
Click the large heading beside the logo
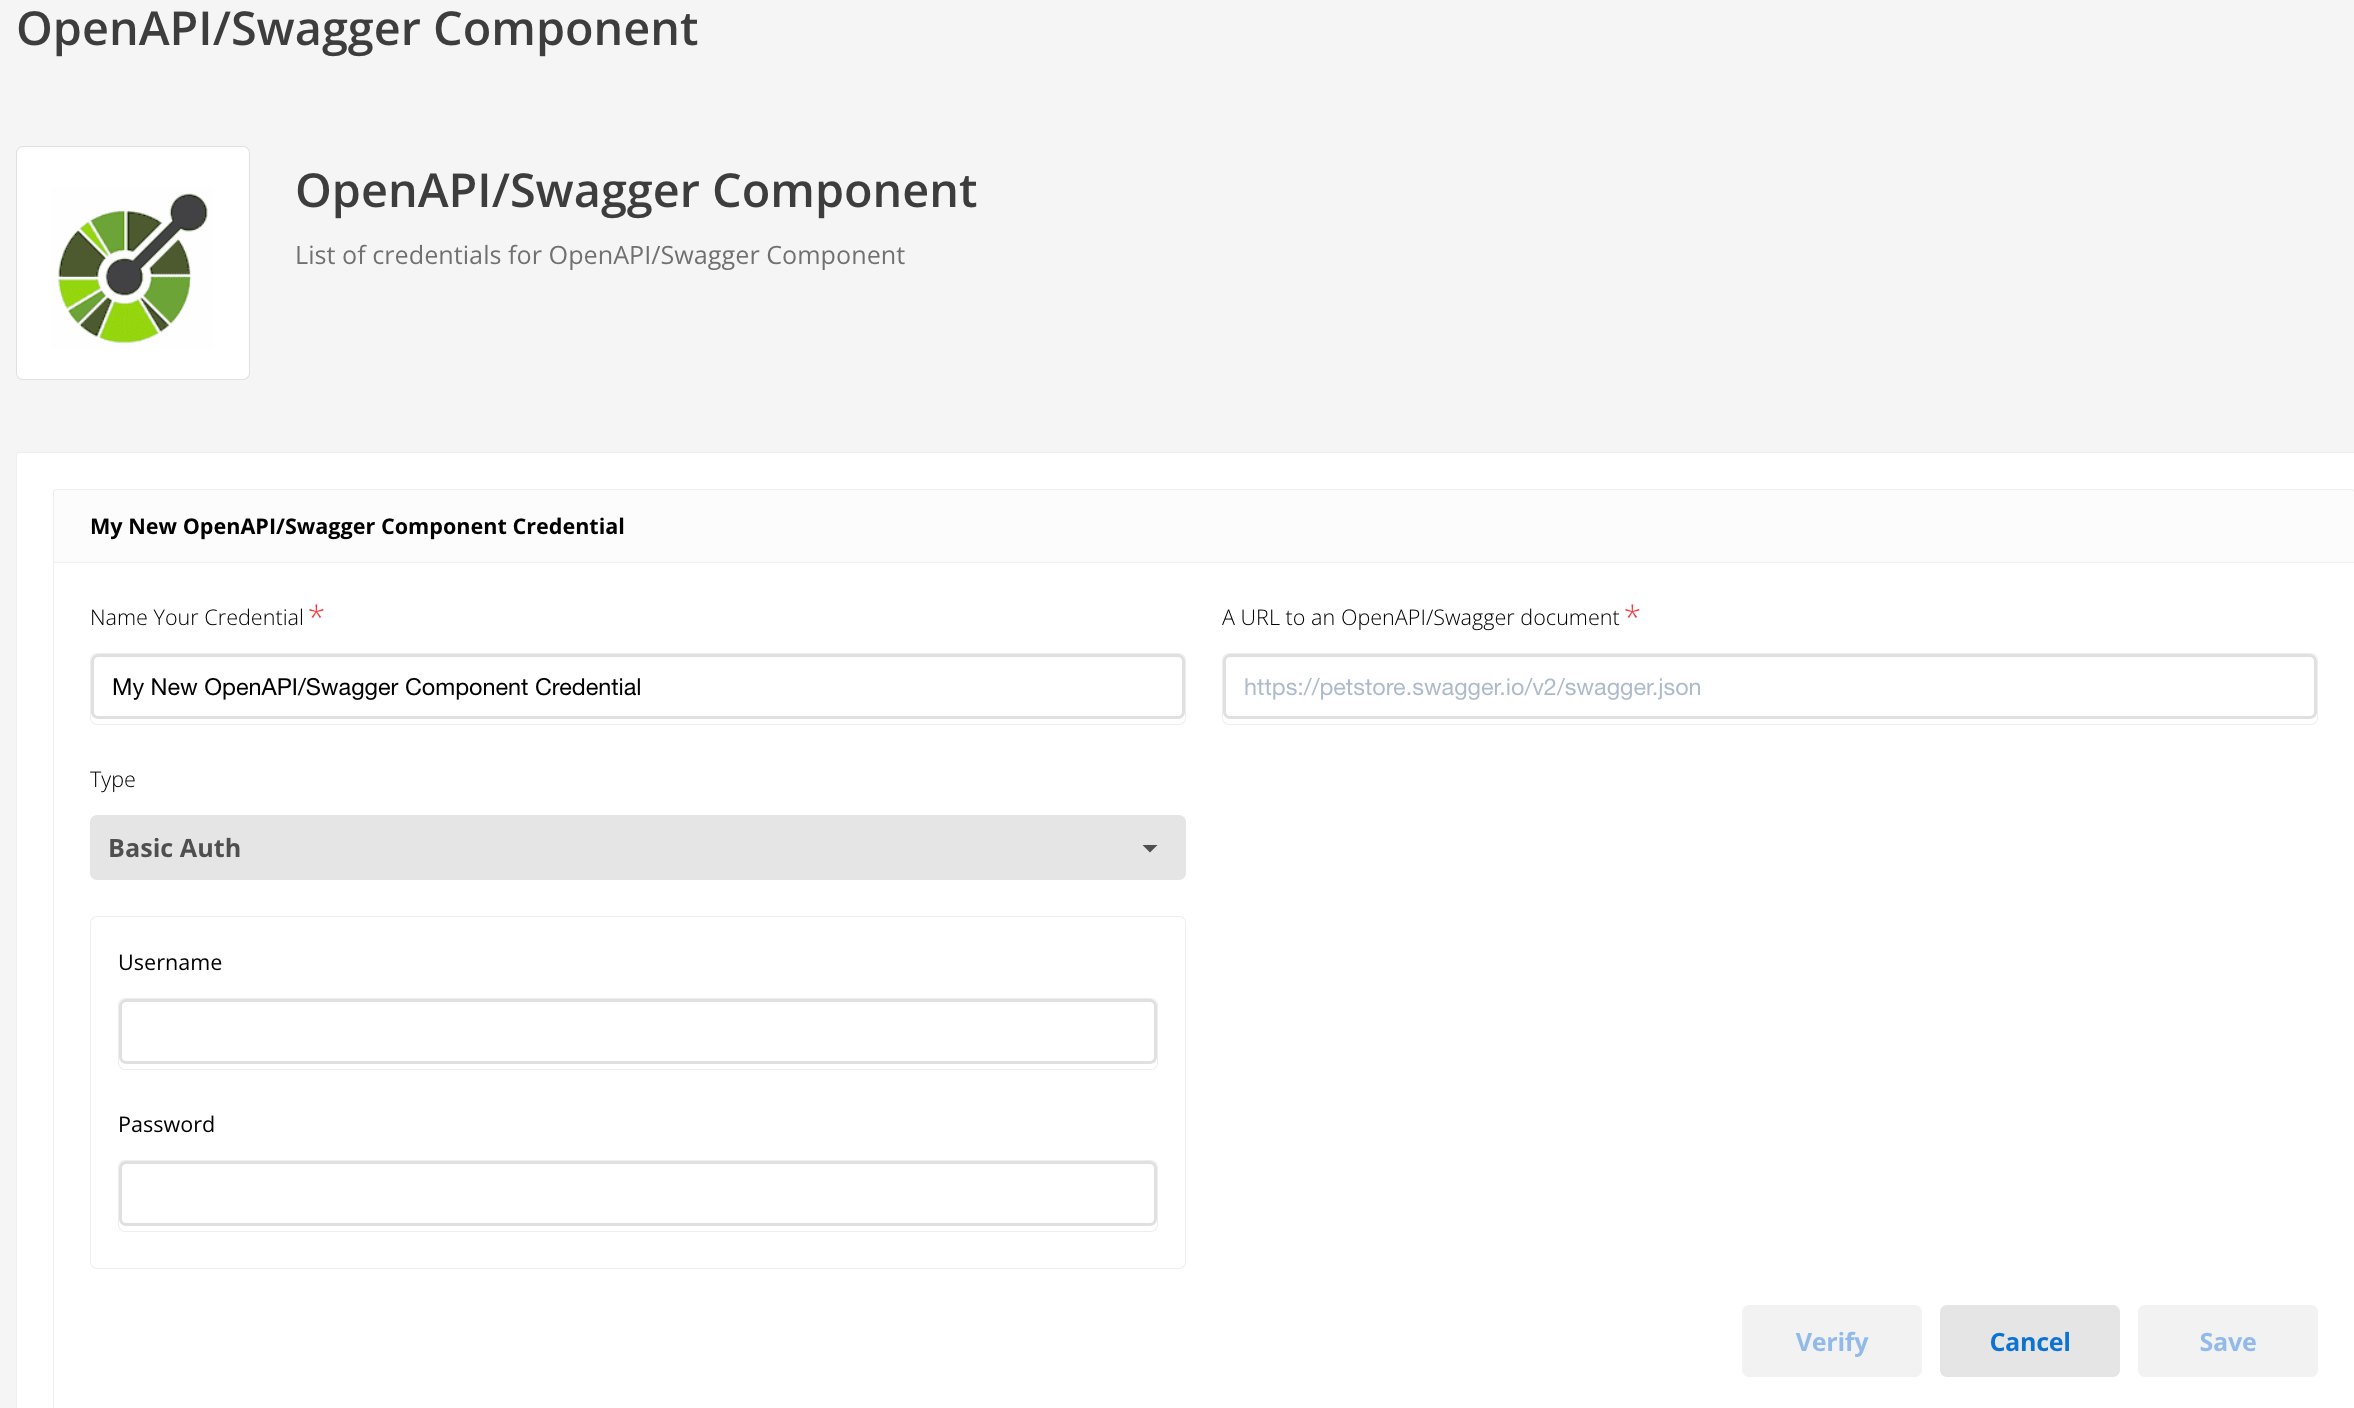click(636, 191)
